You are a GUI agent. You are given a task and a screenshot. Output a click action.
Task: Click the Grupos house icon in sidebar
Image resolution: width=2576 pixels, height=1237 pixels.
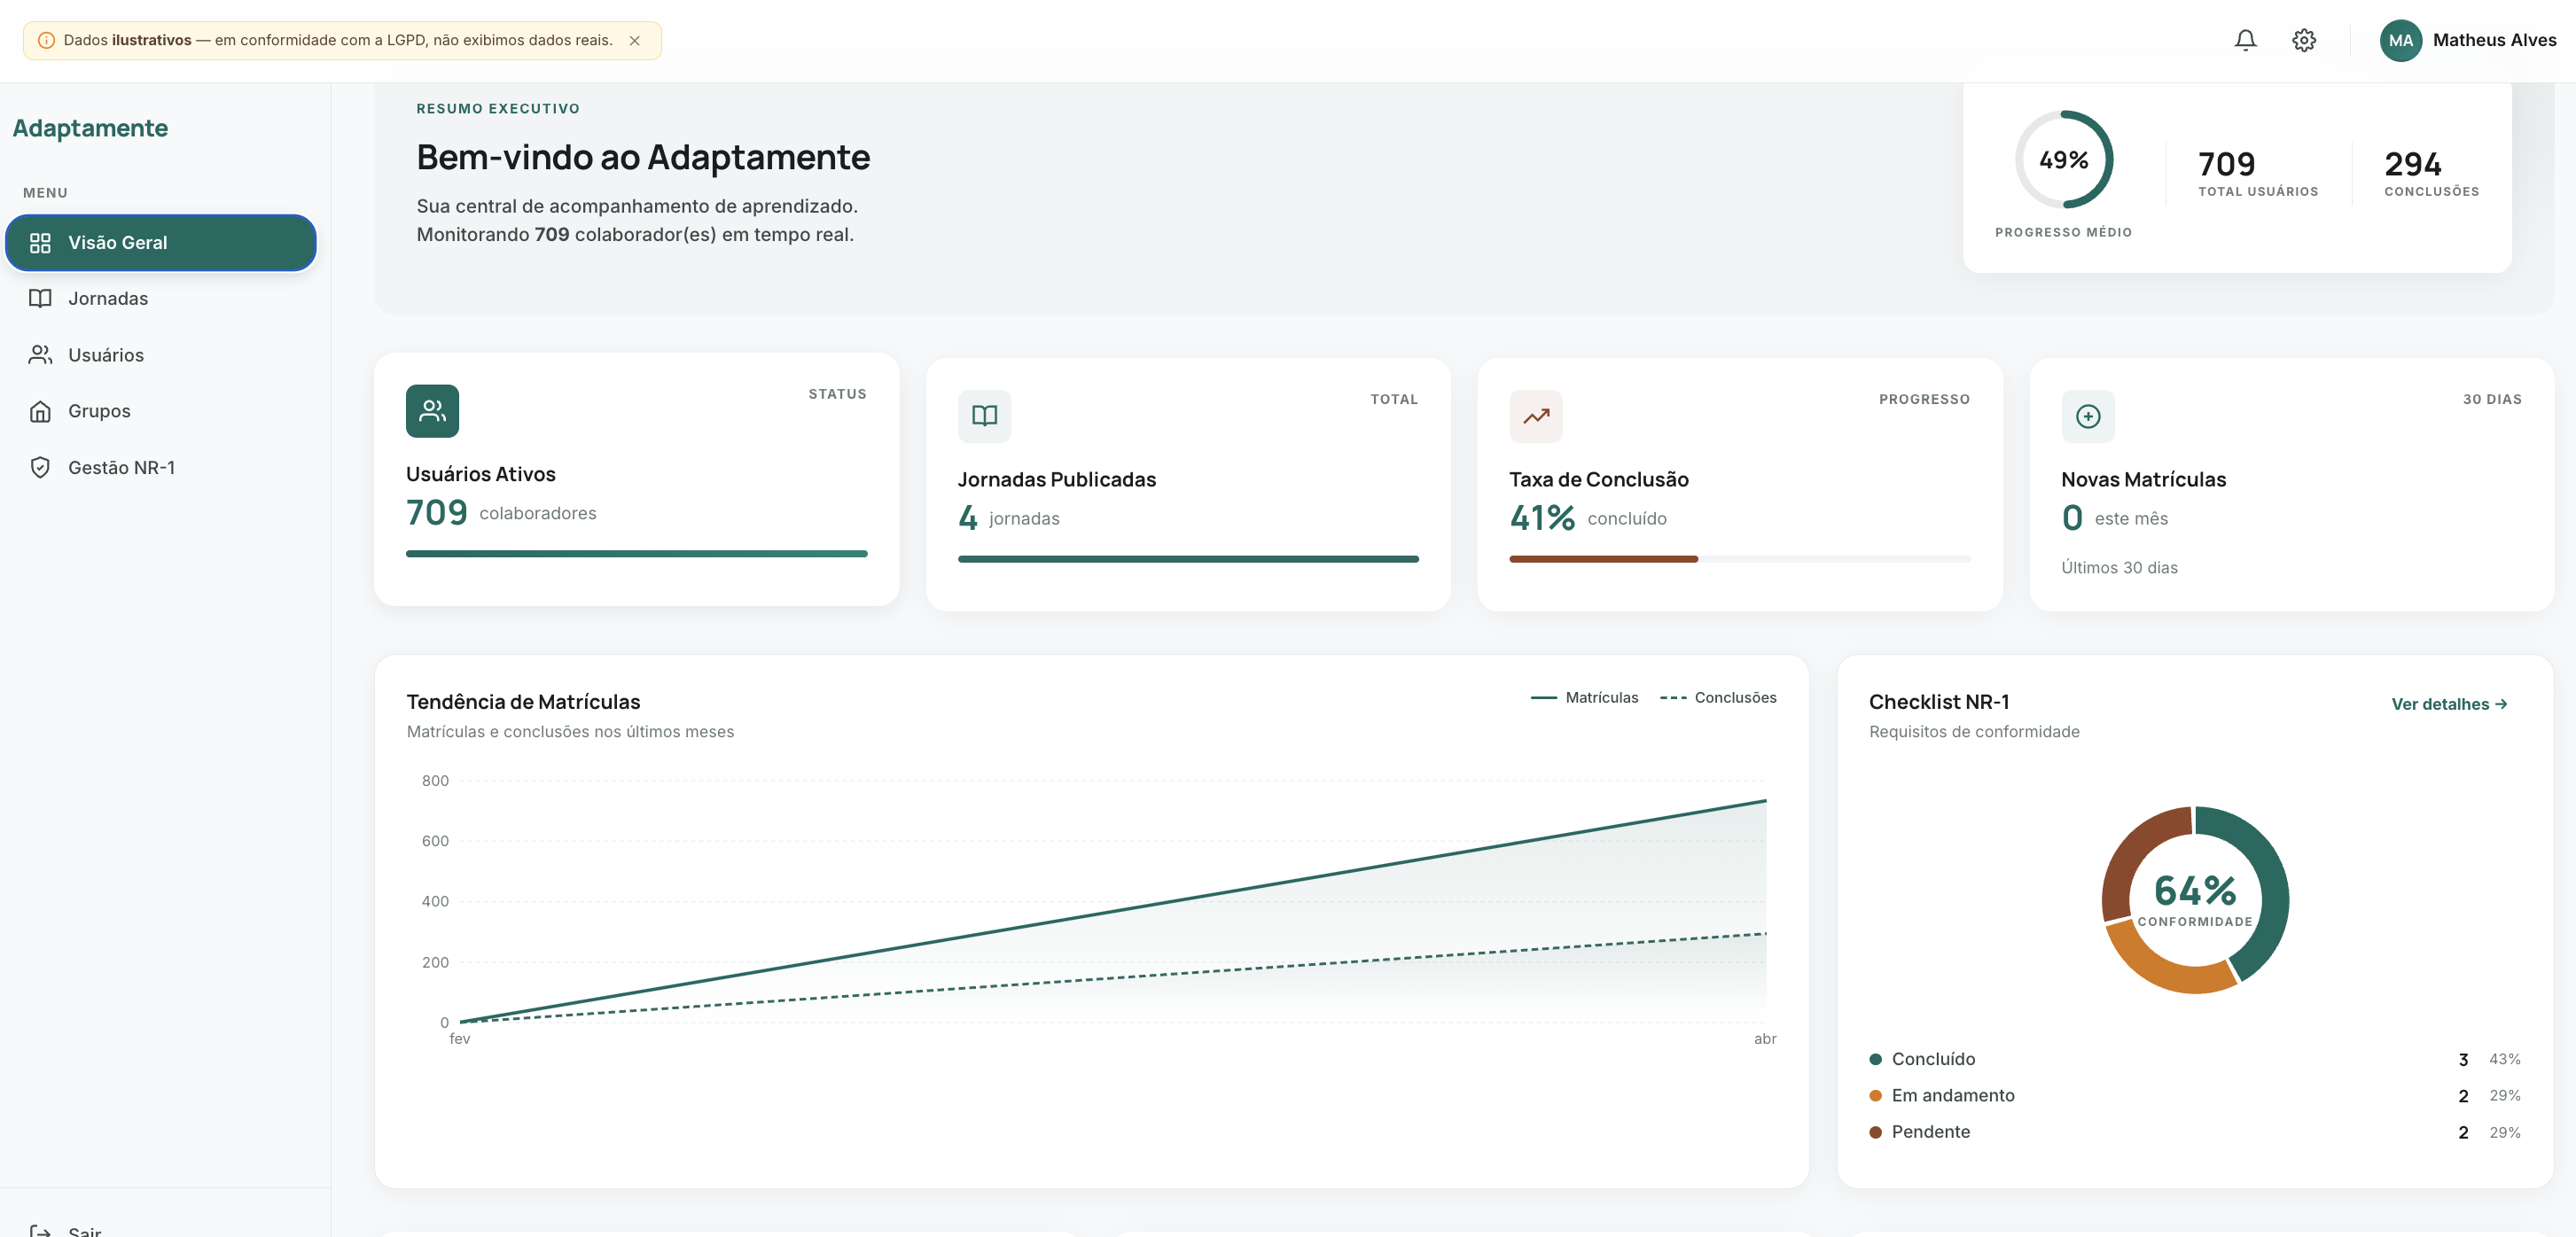(x=40, y=411)
